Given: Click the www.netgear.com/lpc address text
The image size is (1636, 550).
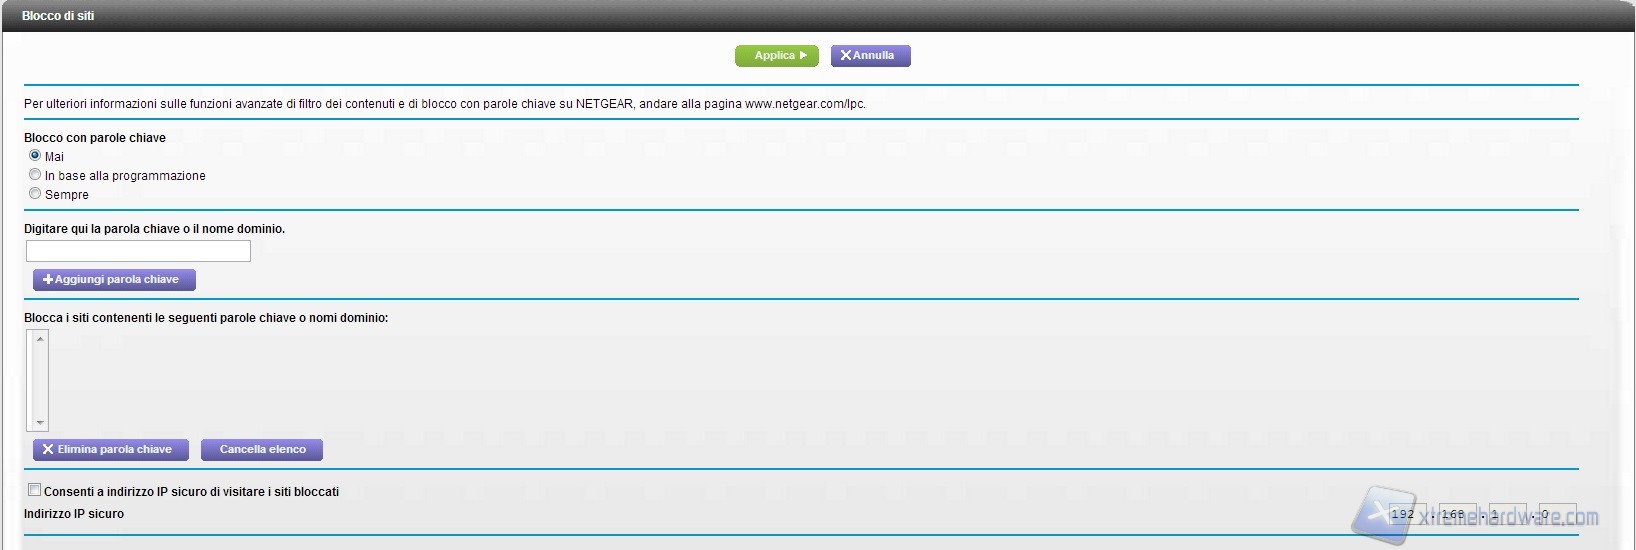Looking at the screenshot, I should pyautogui.click(x=804, y=104).
